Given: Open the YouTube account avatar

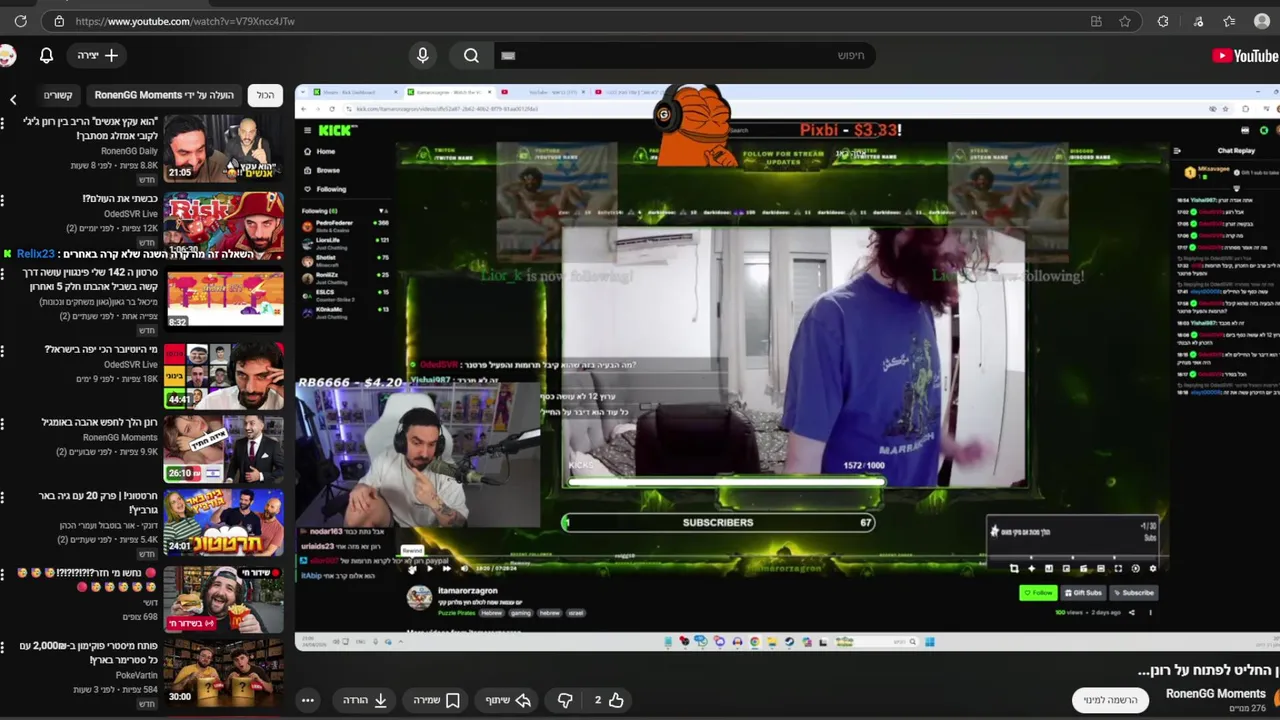Looking at the screenshot, I should [7, 56].
